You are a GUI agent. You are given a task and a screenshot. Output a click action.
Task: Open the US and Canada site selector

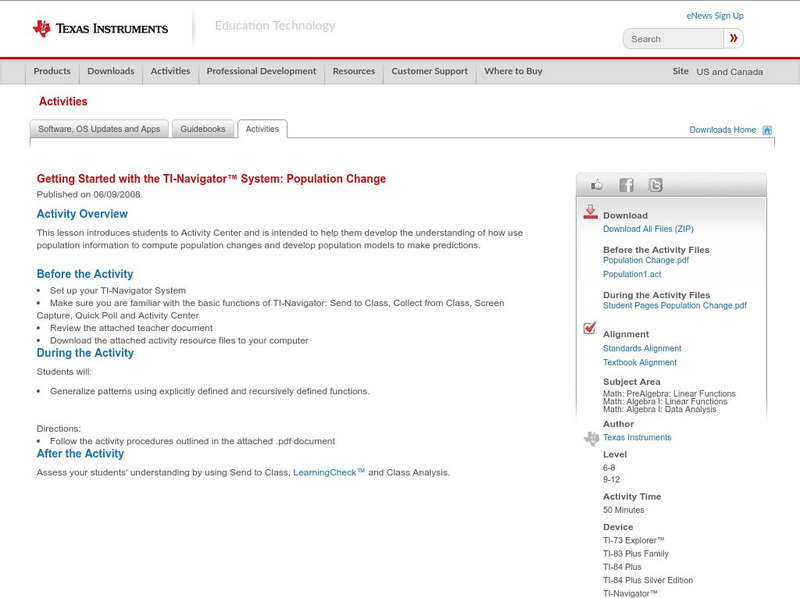pos(730,72)
